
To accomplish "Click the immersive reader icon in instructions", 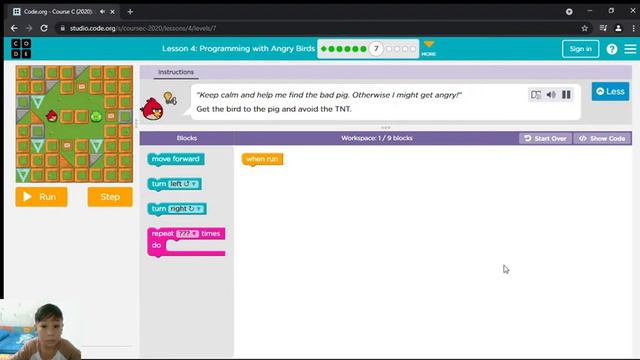I will 536,95.
